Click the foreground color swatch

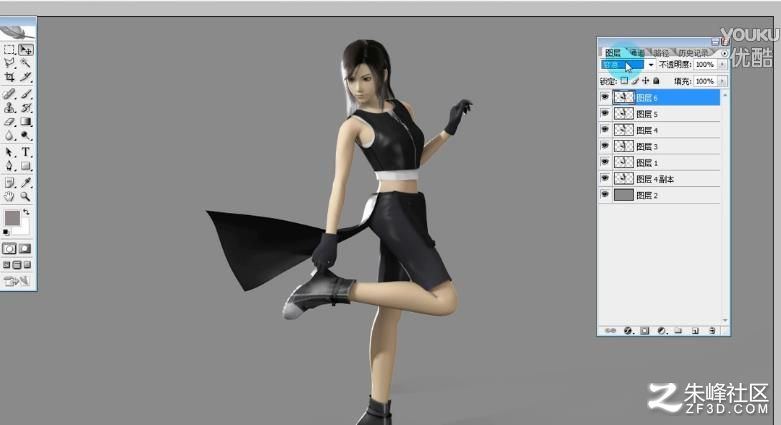point(12,218)
